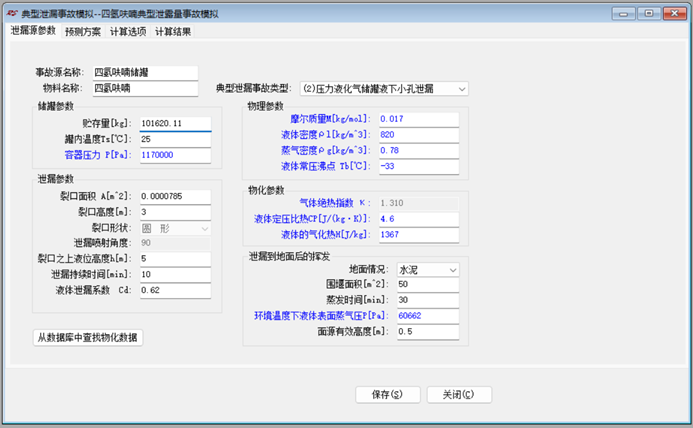Click the 贮存量[kg] field with 101620.11
Screen dimensions: 693x428
click(175, 123)
